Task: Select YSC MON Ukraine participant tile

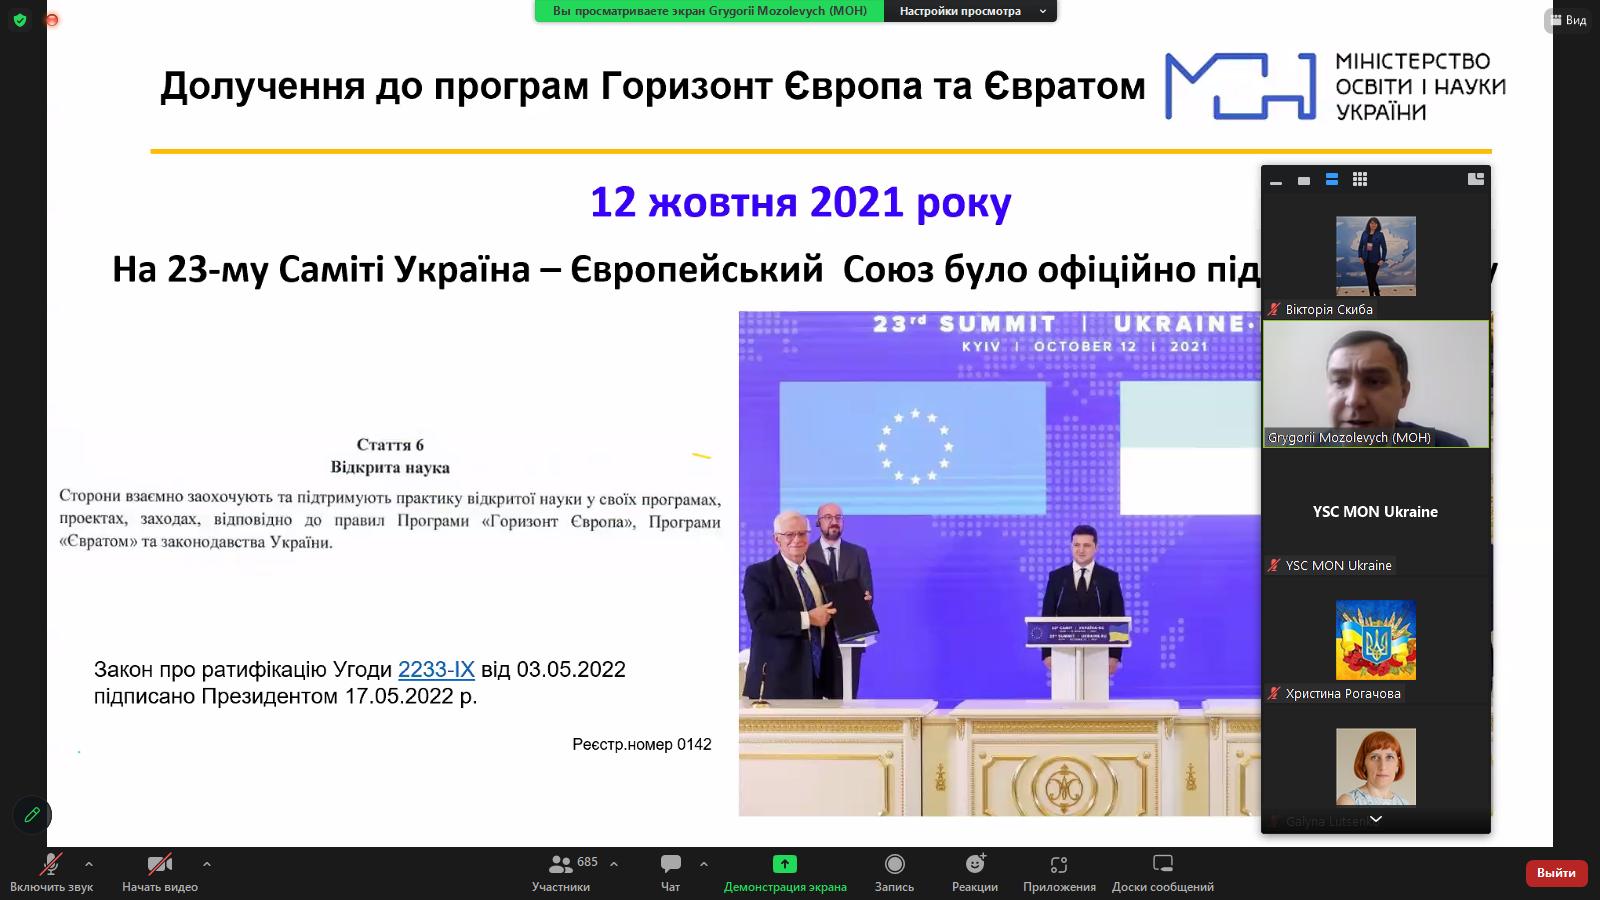Action: click(x=1376, y=512)
